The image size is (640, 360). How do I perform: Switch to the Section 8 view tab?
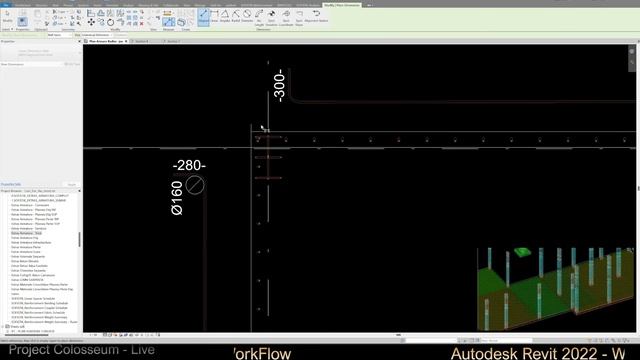[142, 41]
